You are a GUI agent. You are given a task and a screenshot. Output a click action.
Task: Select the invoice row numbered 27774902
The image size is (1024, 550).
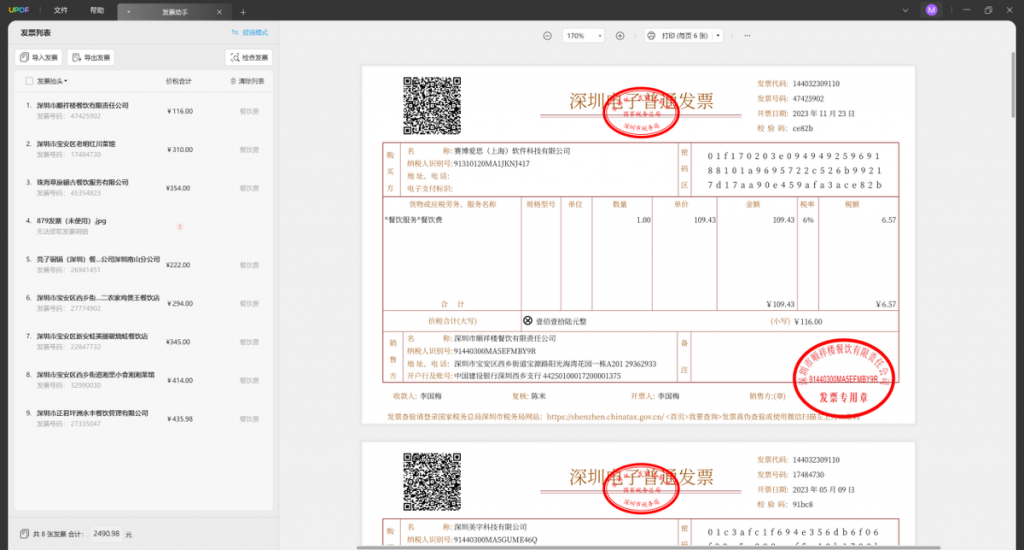(144, 303)
